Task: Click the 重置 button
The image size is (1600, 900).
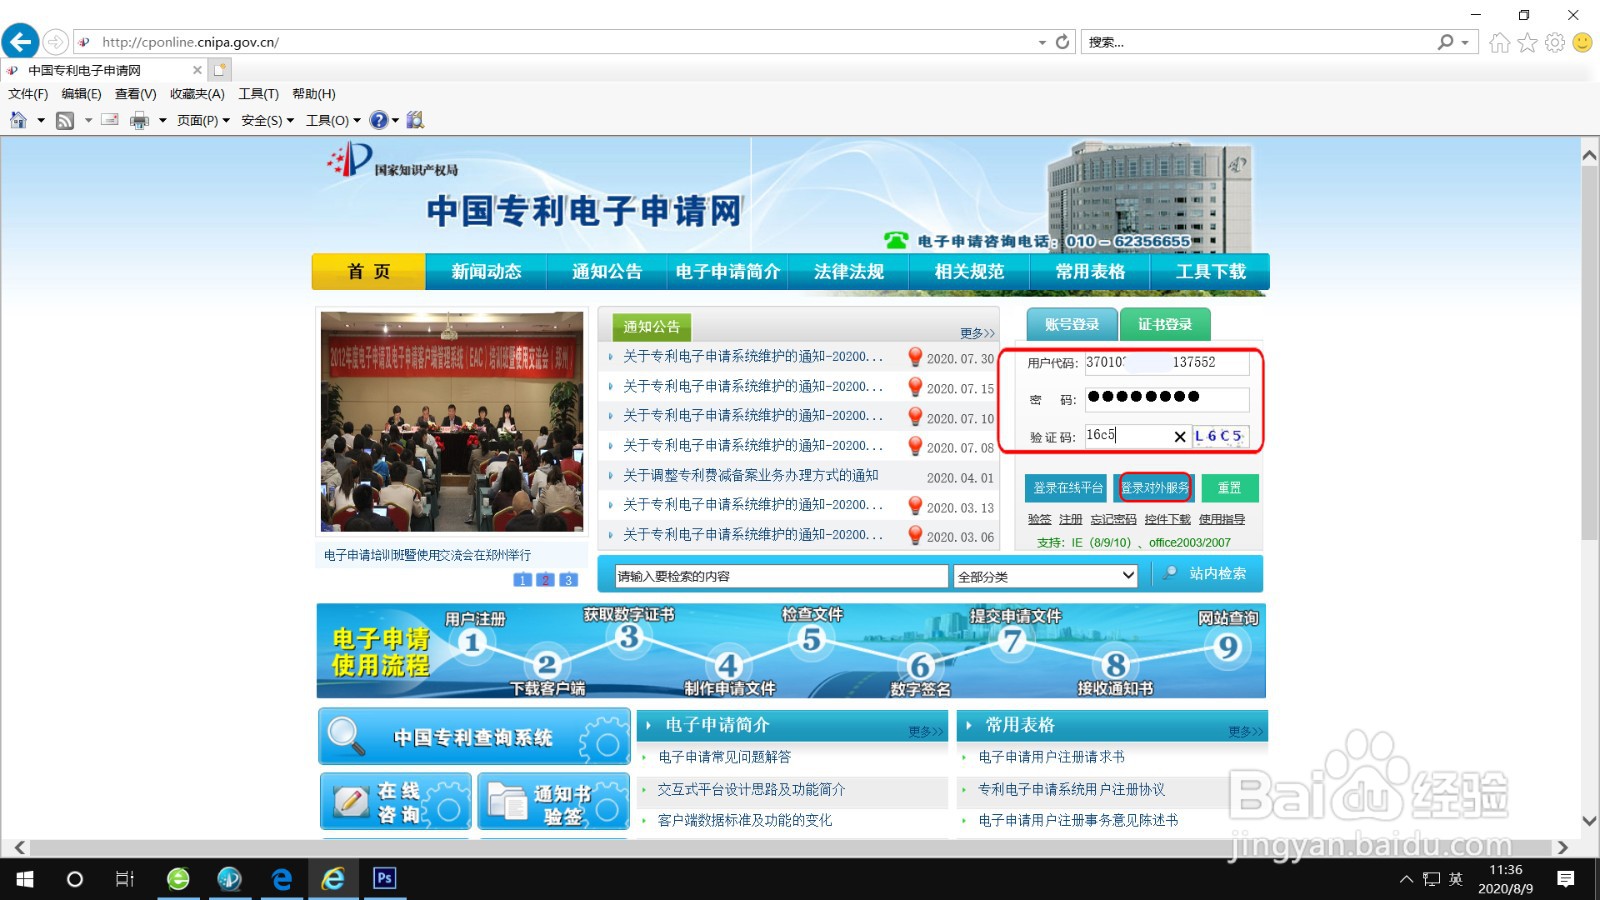Action: point(1229,488)
